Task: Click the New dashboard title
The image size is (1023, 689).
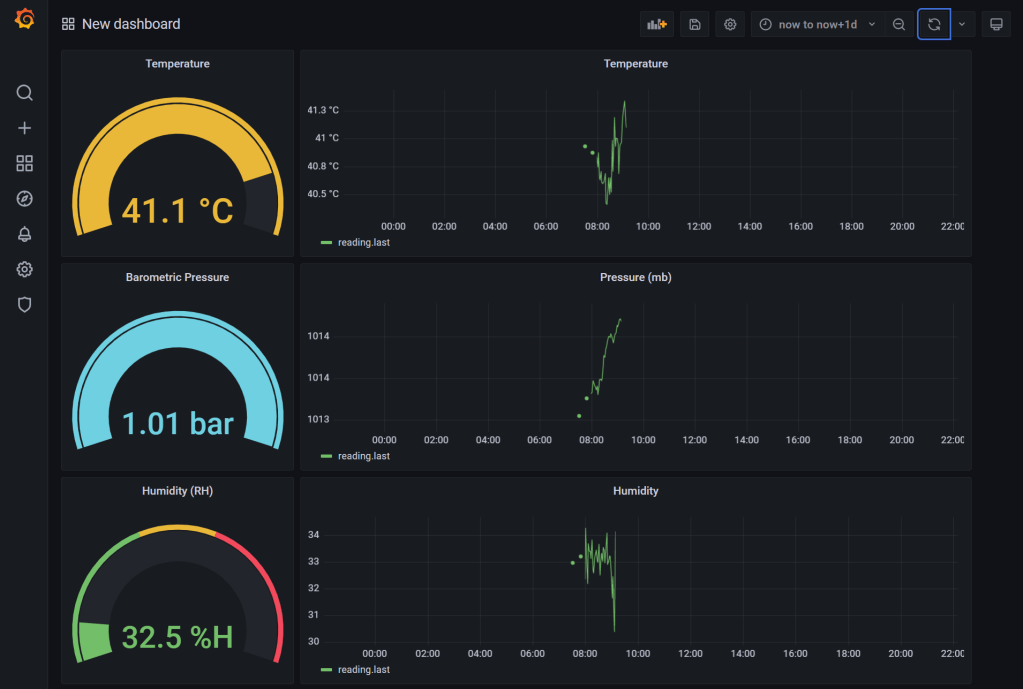Action: click(131, 23)
